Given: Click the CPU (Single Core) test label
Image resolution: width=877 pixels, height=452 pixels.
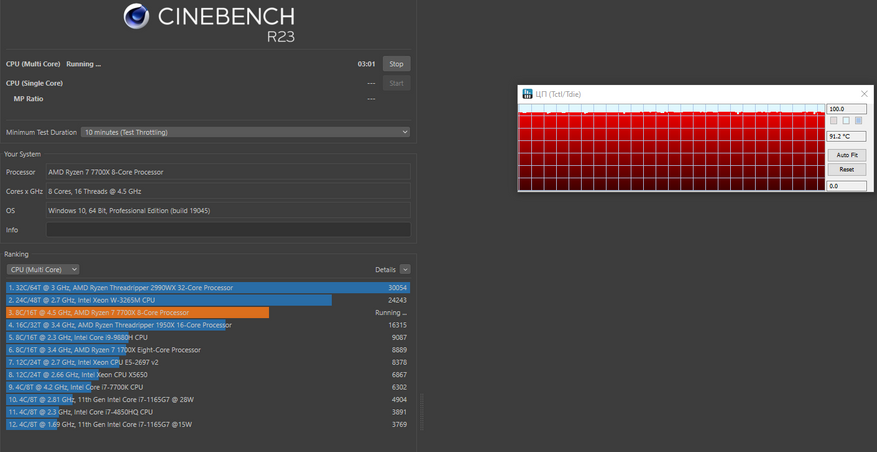Looking at the screenshot, I should (x=34, y=83).
